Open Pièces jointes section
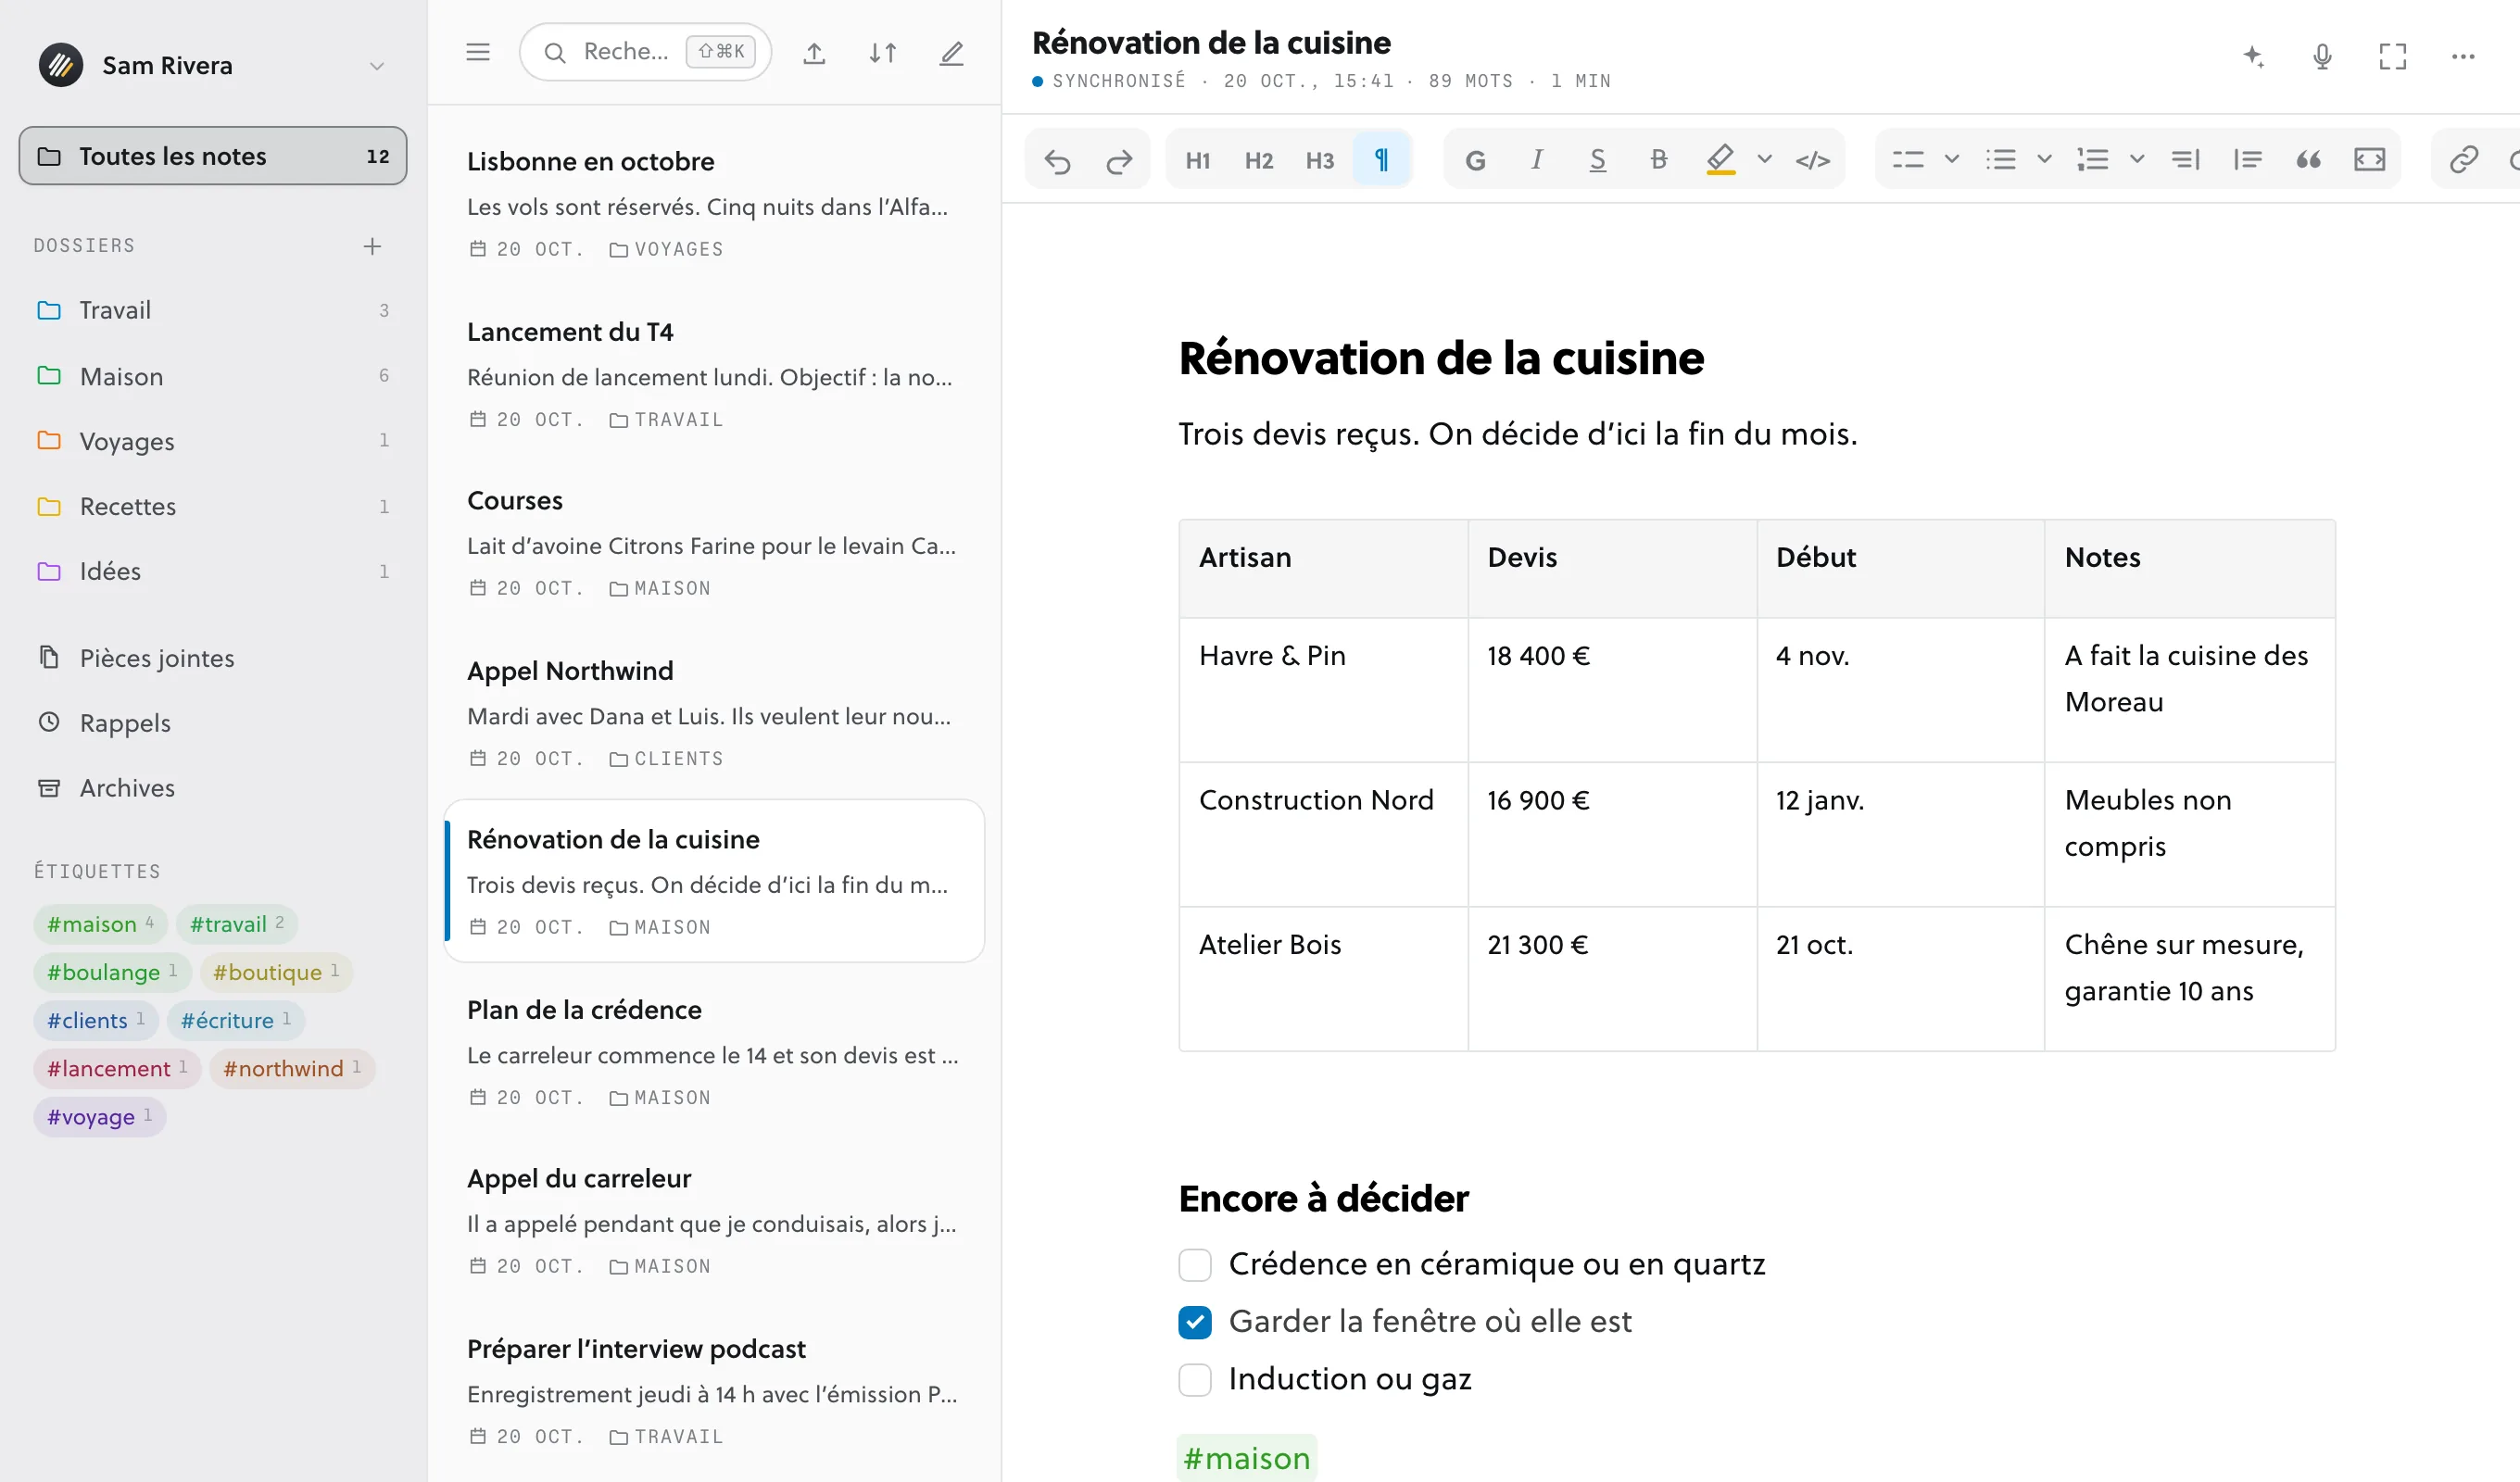 (x=213, y=658)
